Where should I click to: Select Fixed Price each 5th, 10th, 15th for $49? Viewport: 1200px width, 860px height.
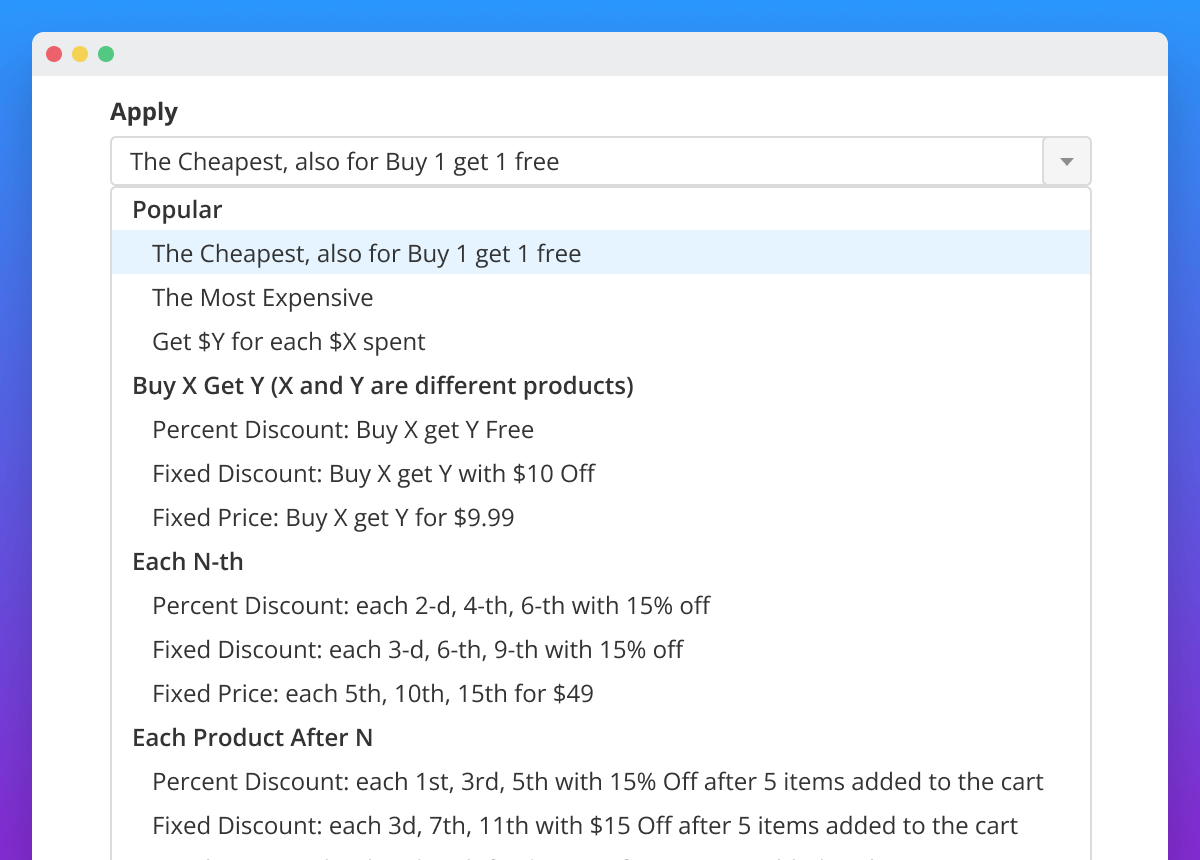[372, 693]
